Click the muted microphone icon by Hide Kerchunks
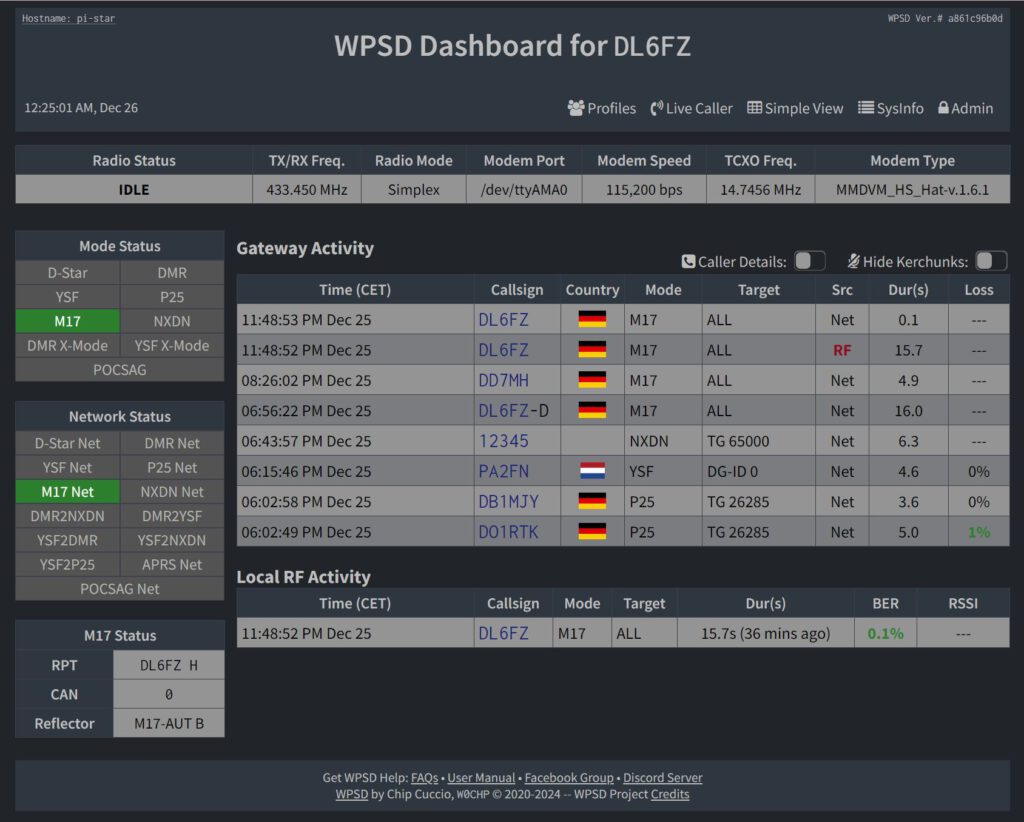 point(853,261)
